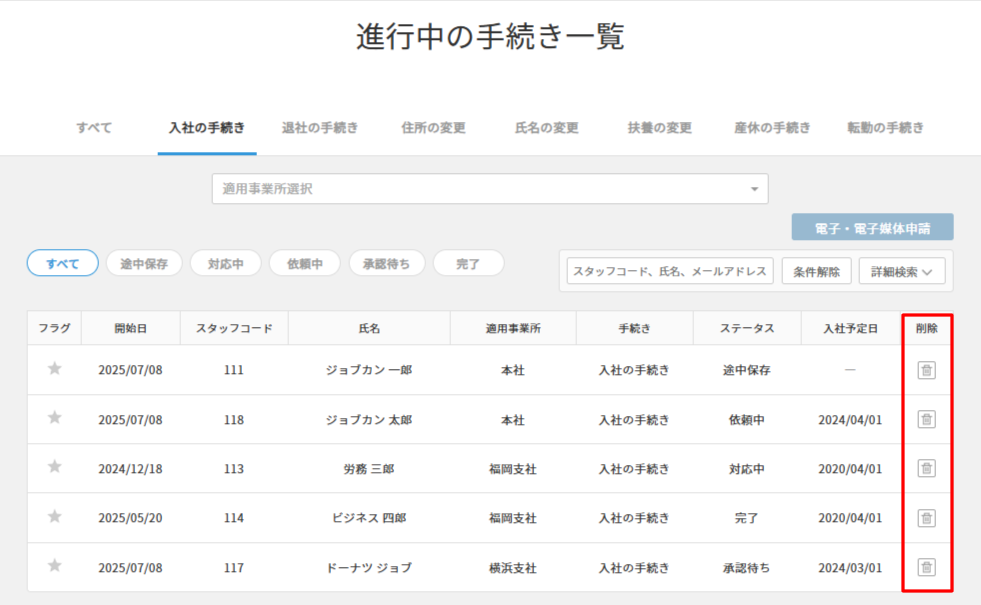Screen dimensions: 981x605
Task: Flag ジョブカン 一郎's row with the star
Action: [53, 370]
